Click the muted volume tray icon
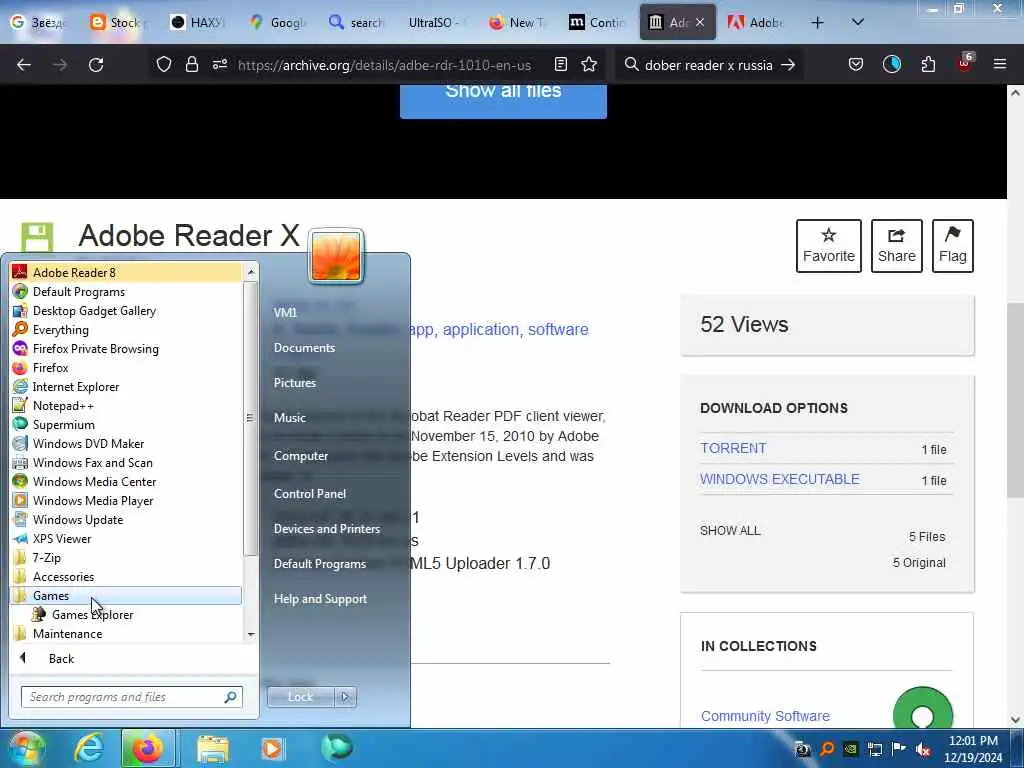The height and width of the screenshot is (768, 1024). pyautogui.click(x=923, y=750)
